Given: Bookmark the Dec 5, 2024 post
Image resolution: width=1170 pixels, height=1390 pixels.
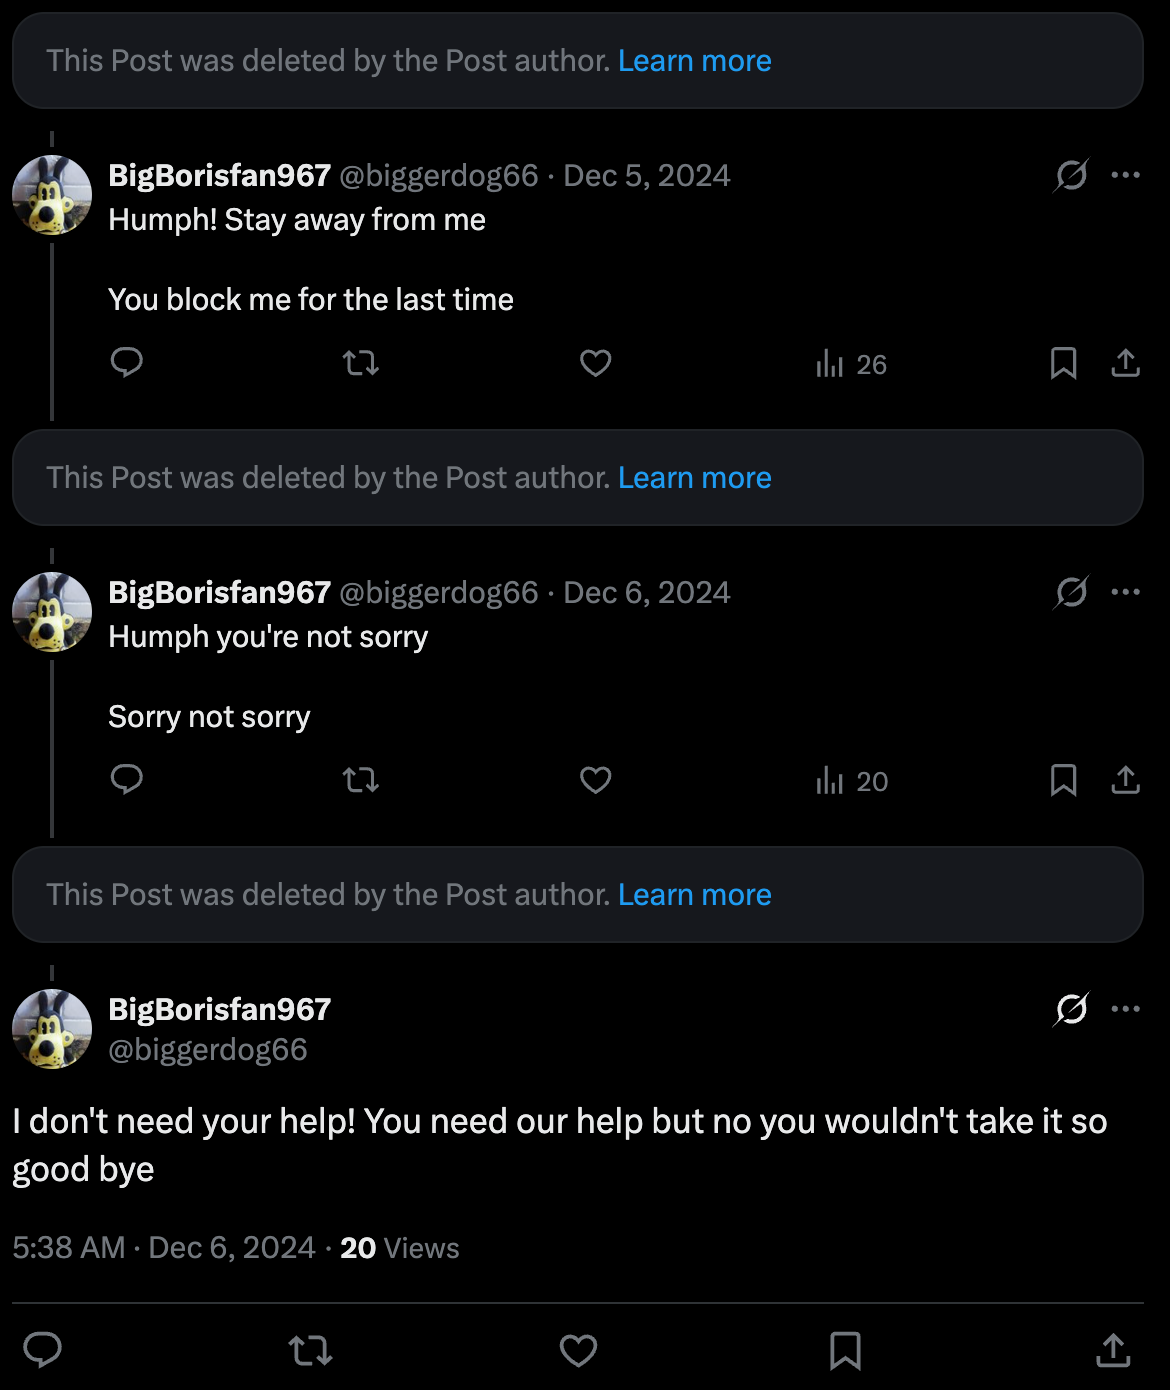Looking at the screenshot, I should point(1064,363).
